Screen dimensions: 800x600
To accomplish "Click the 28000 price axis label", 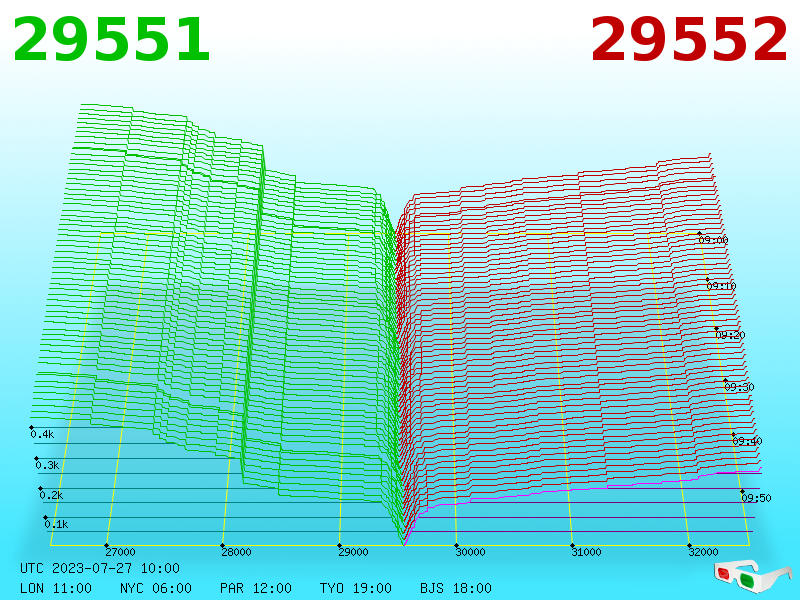I will (236, 552).
